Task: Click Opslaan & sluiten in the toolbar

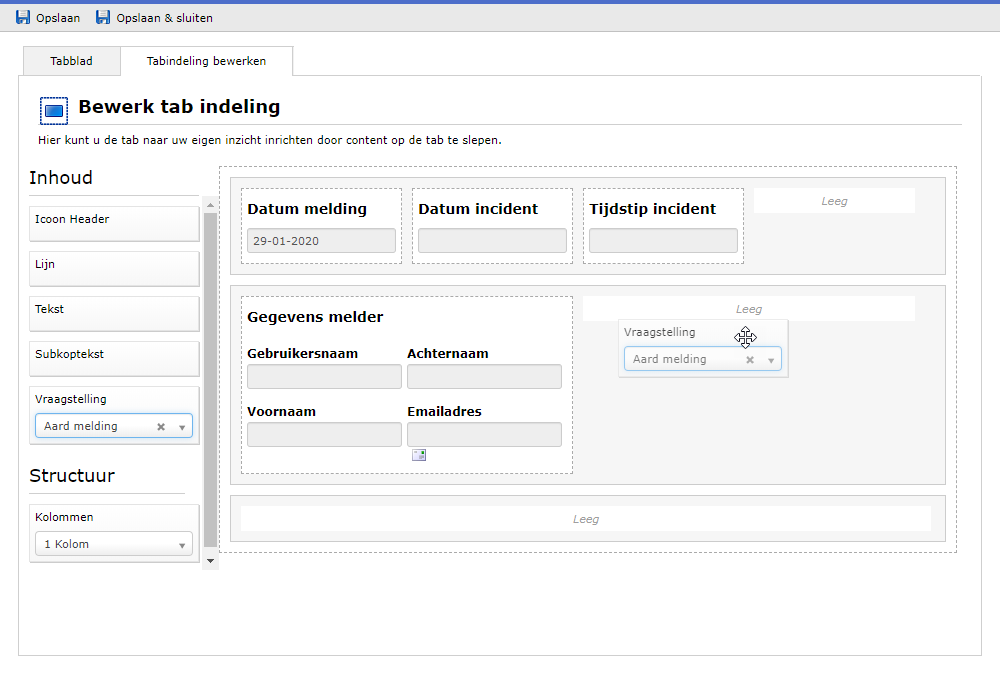Action: tap(154, 17)
